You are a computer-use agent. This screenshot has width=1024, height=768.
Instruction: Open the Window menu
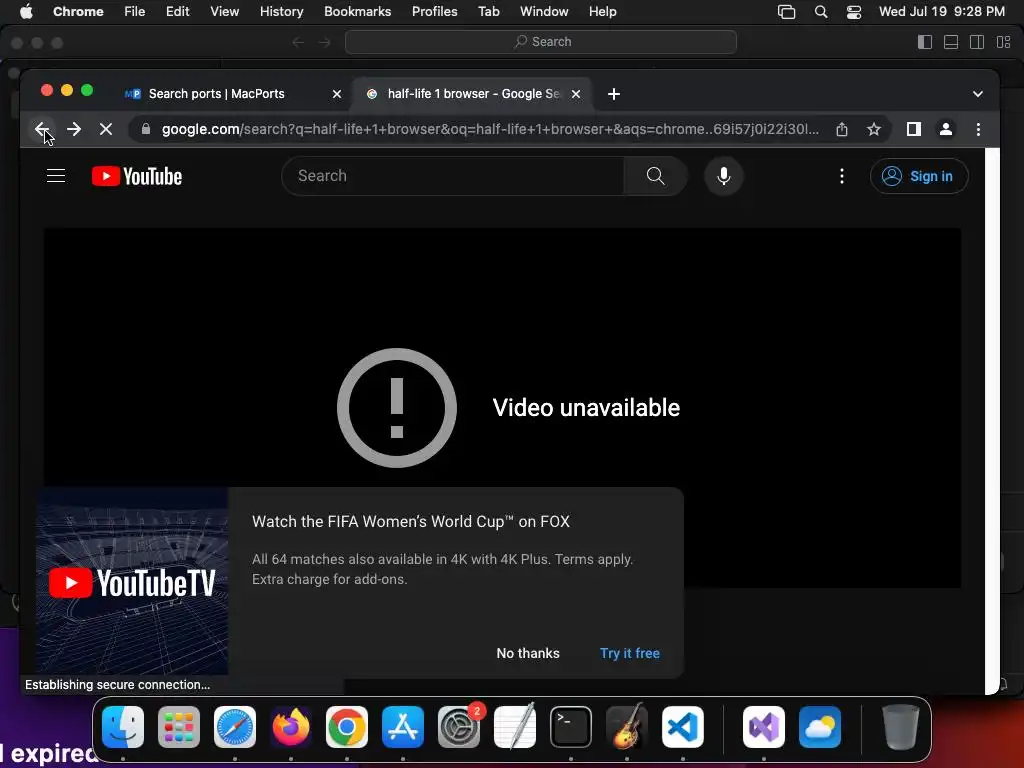pyautogui.click(x=544, y=12)
